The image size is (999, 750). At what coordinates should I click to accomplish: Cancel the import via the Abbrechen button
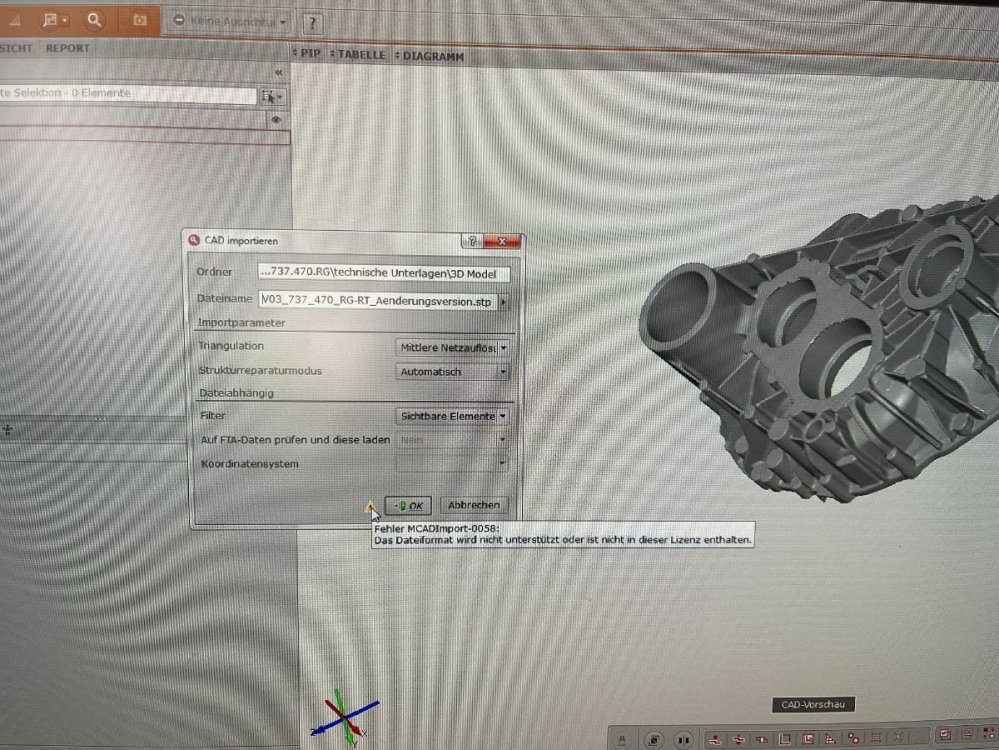point(472,505)
